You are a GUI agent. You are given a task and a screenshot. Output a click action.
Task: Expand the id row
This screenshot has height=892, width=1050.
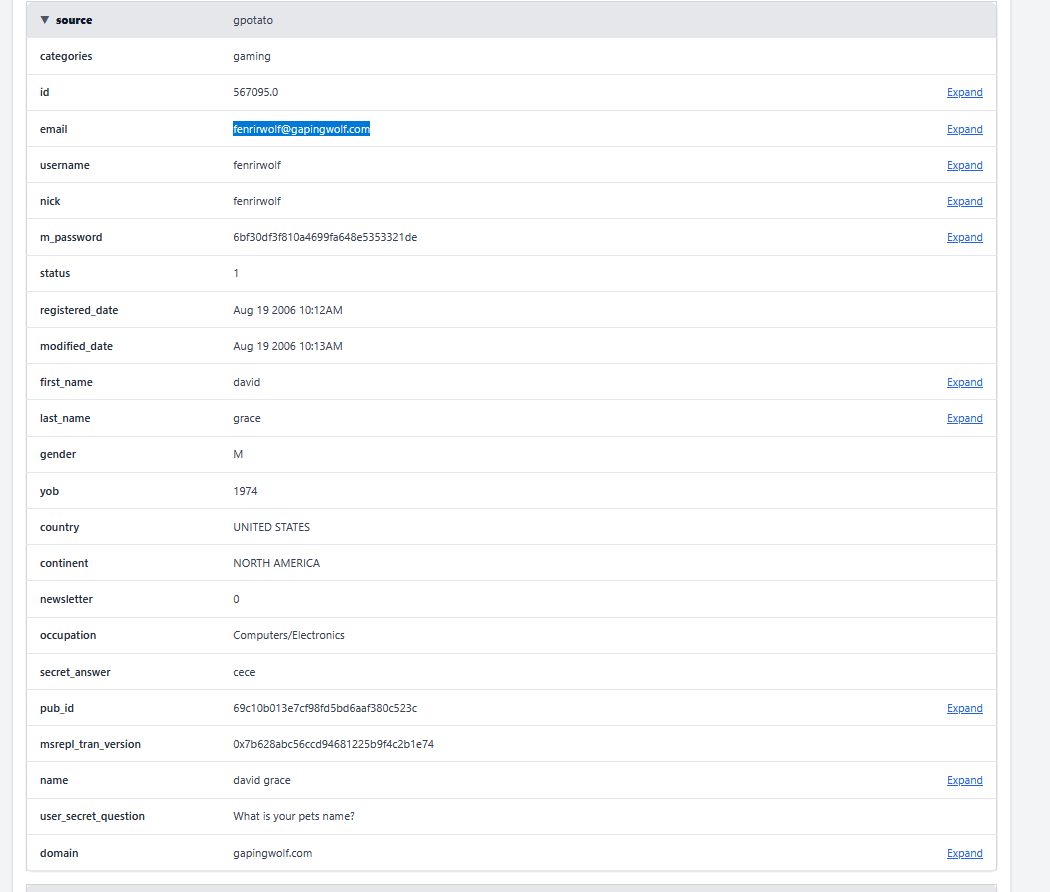964,93
